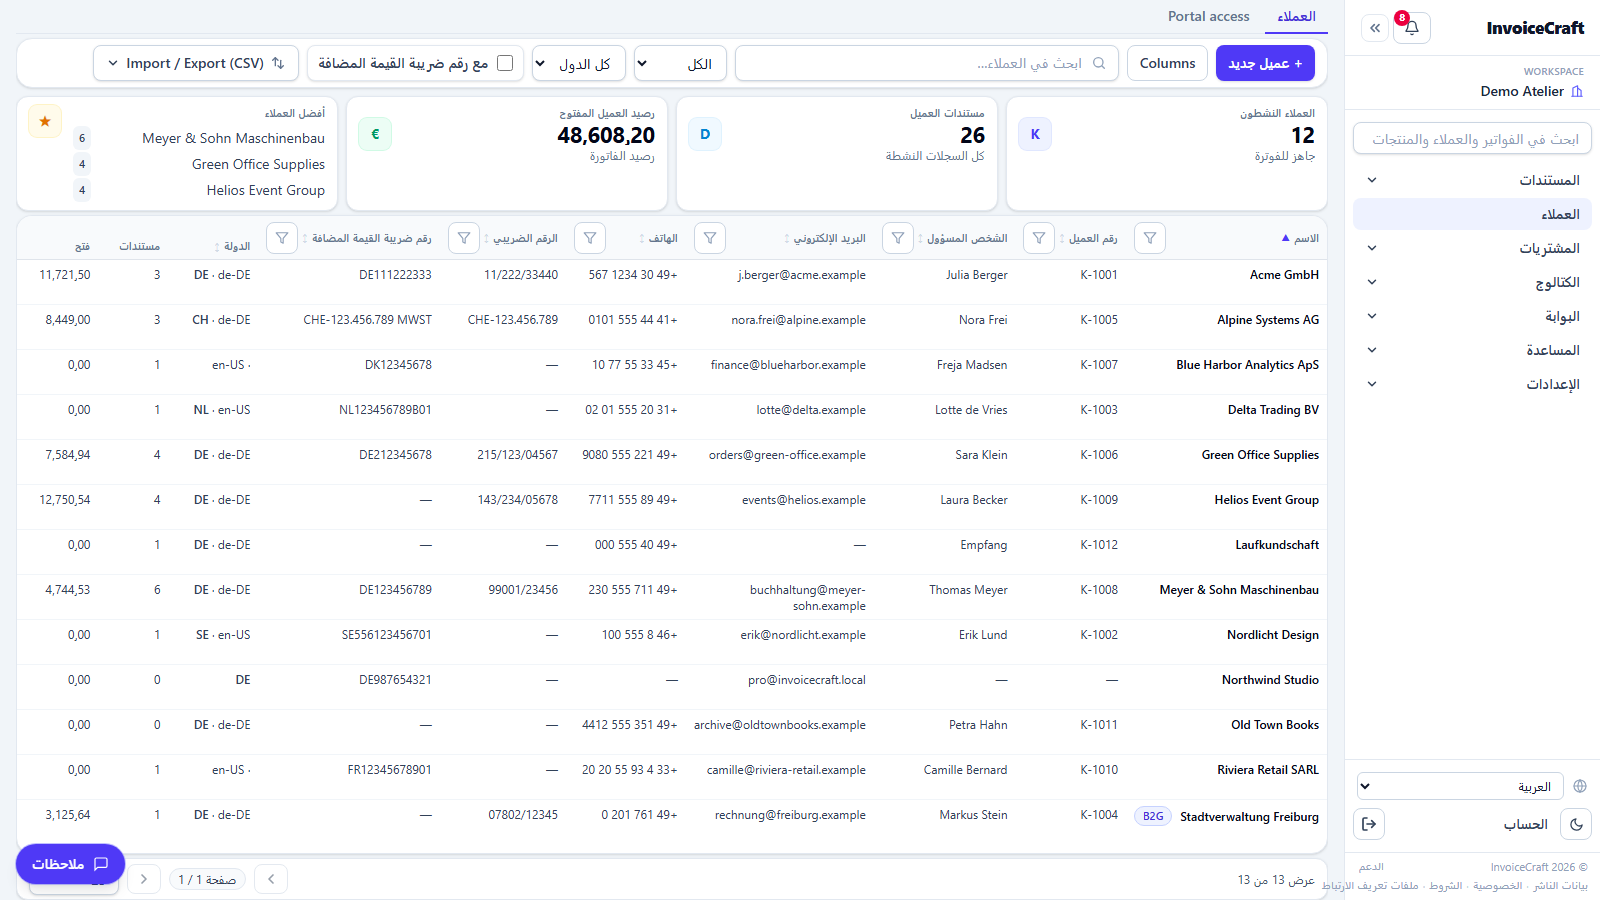
Task: Enable the مع رقم ضريبة القيمة المضافة checkbox
Action: pyautogui.click(x=505, y=63)
